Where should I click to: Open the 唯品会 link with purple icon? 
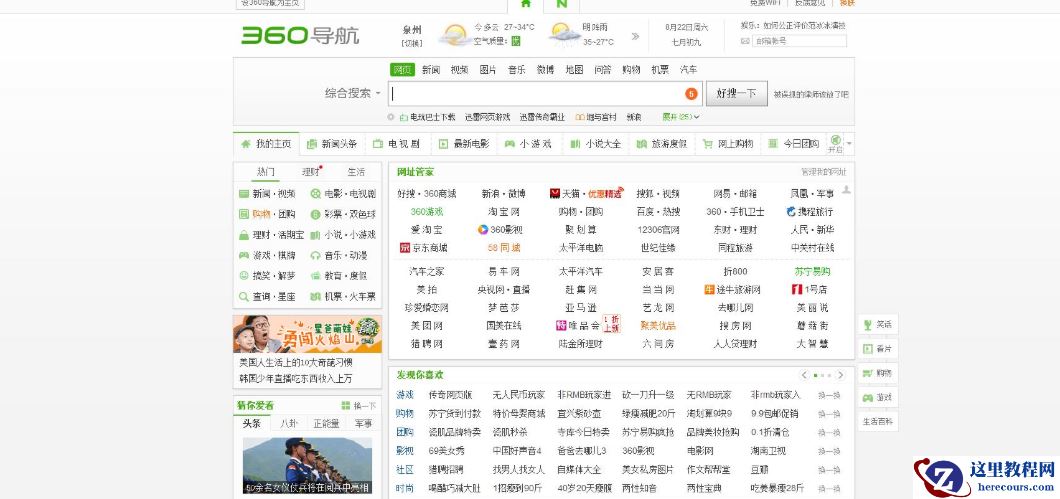click(578, 325)
